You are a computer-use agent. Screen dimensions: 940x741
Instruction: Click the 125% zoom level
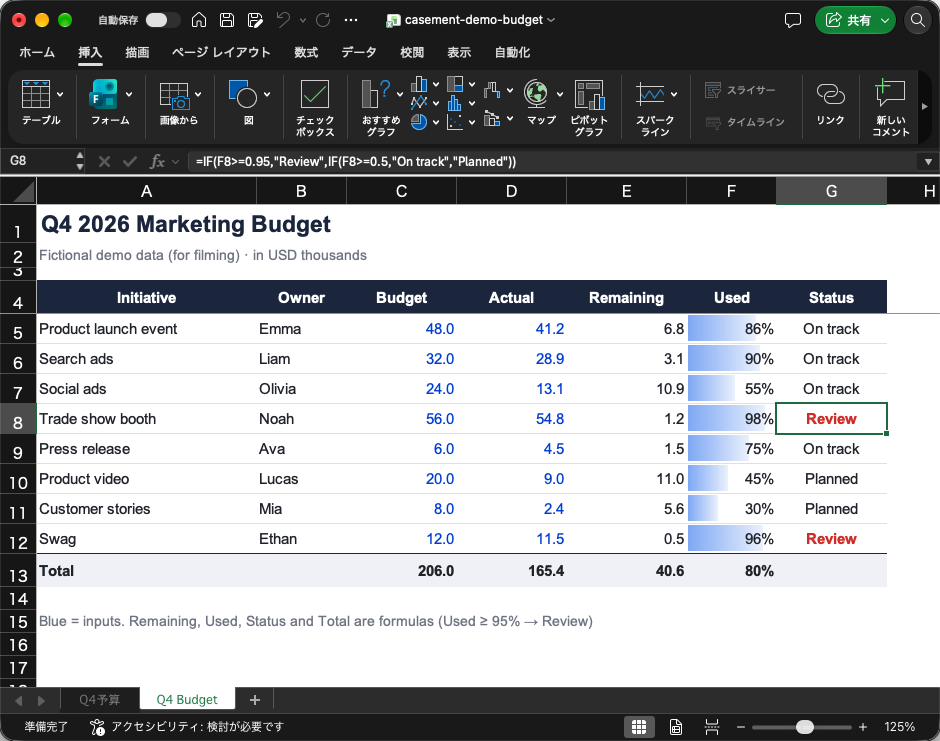tap(899, 727)
